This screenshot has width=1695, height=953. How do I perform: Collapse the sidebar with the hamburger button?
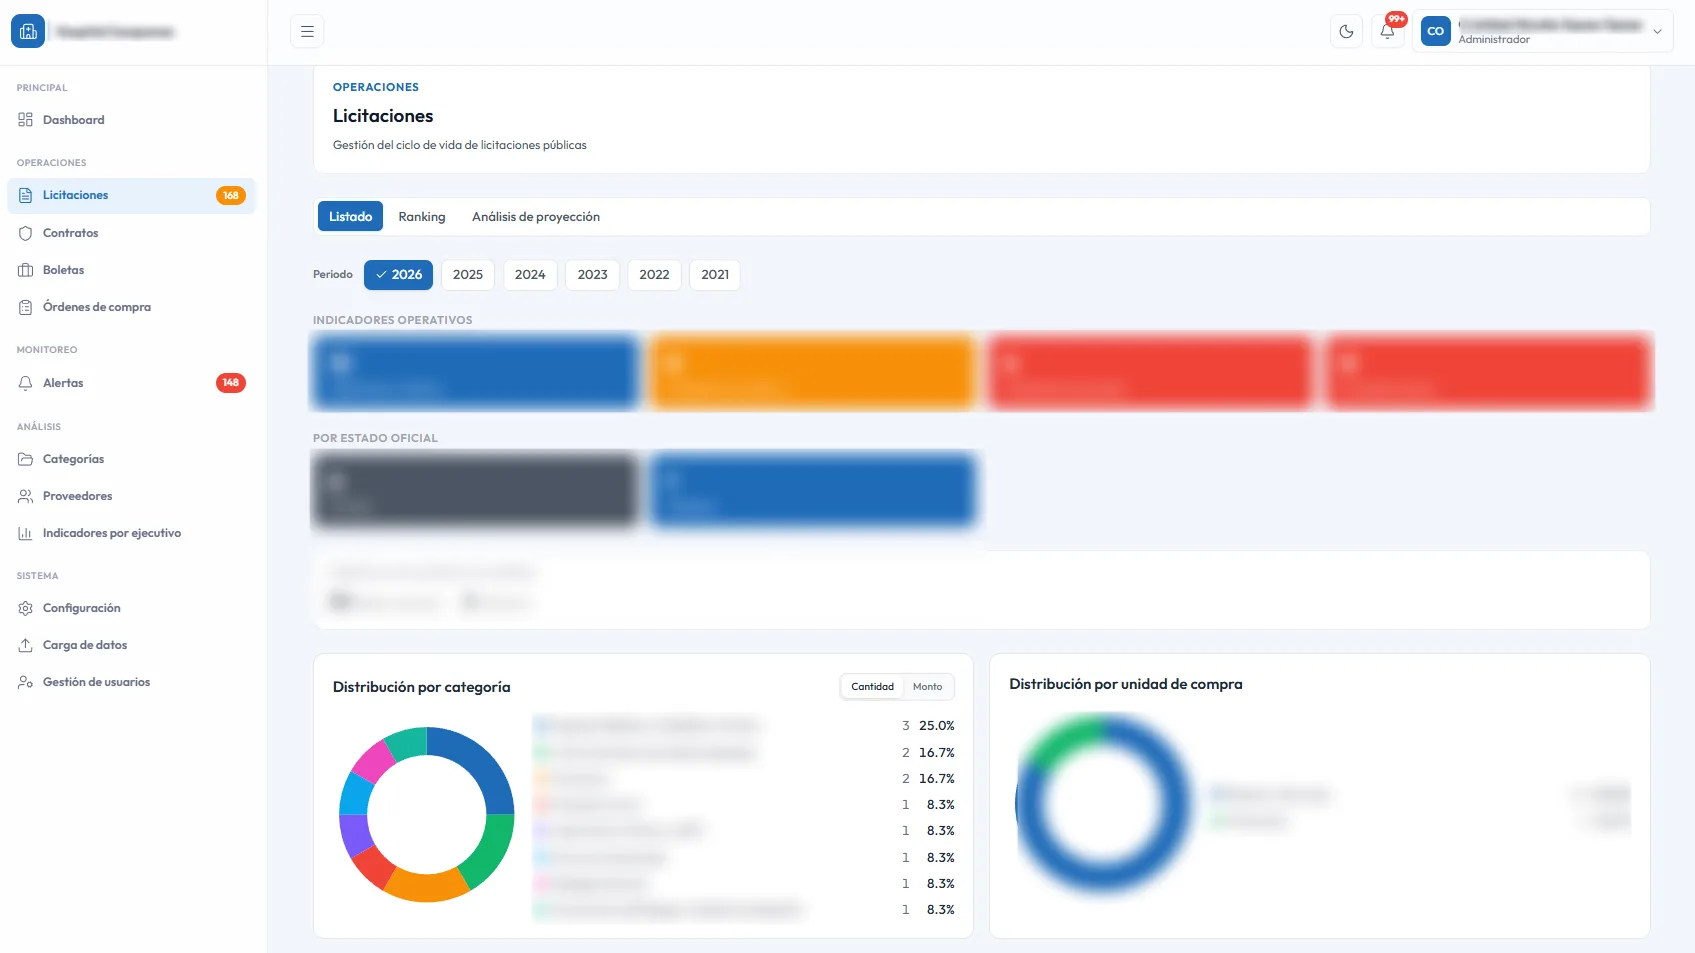coord(306,31)
